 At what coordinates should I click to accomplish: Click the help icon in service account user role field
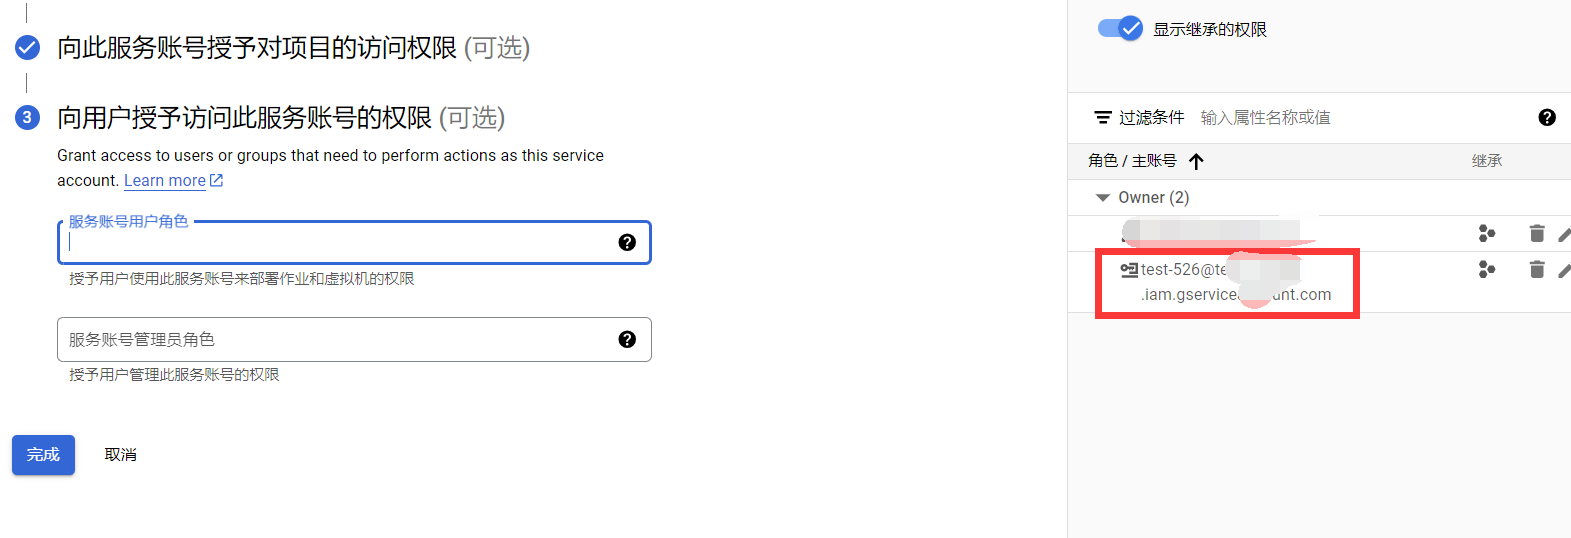(627, 242)
